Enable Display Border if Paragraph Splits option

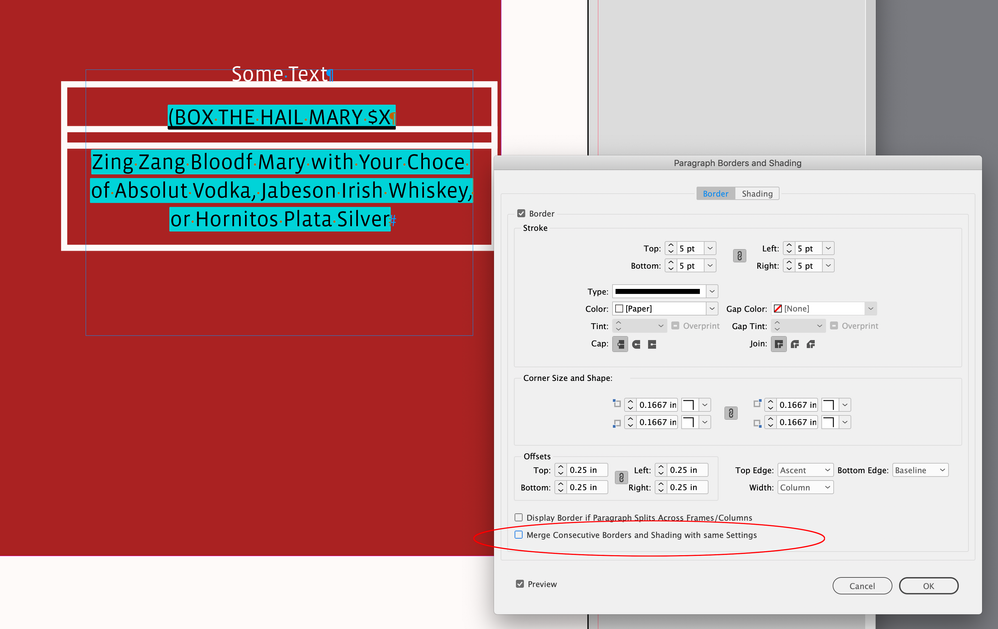click(519, 518)
